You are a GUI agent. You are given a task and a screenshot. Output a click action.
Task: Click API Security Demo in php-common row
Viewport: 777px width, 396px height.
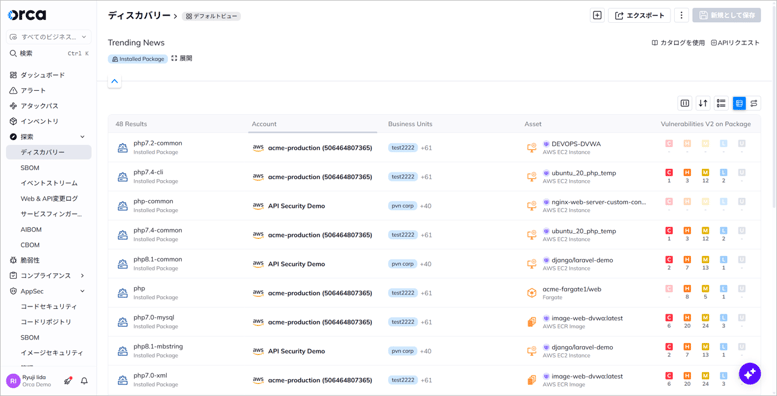coord(296,206)
